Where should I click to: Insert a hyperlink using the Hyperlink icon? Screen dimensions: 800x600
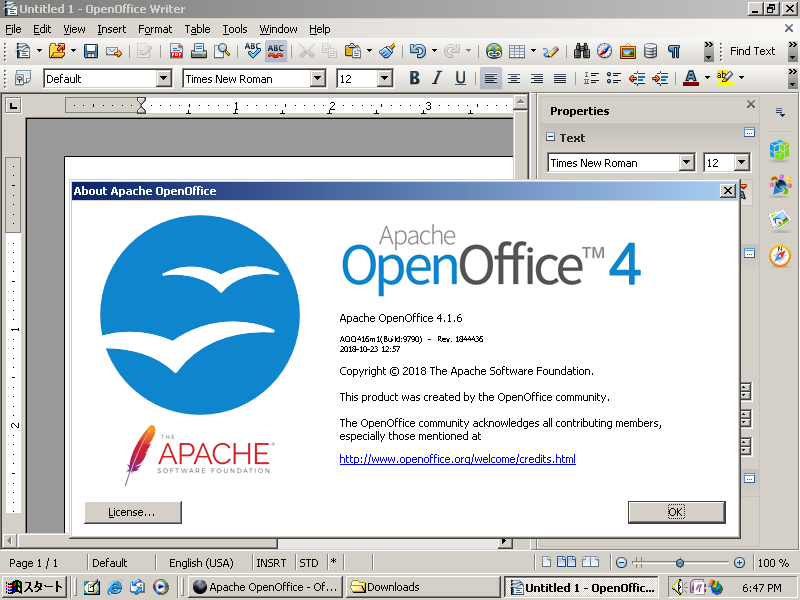click(x=493, y=51)
